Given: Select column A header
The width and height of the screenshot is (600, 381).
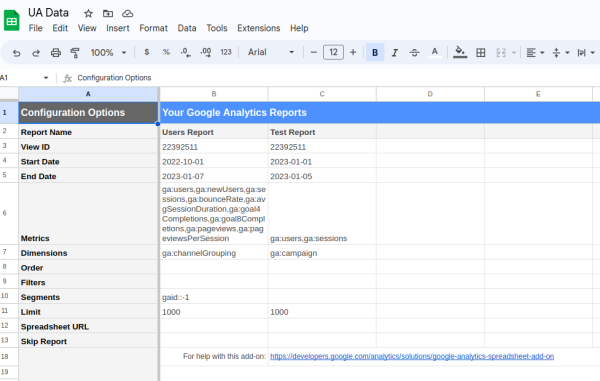Looking at the screenshot, I should tap(88, 94).
